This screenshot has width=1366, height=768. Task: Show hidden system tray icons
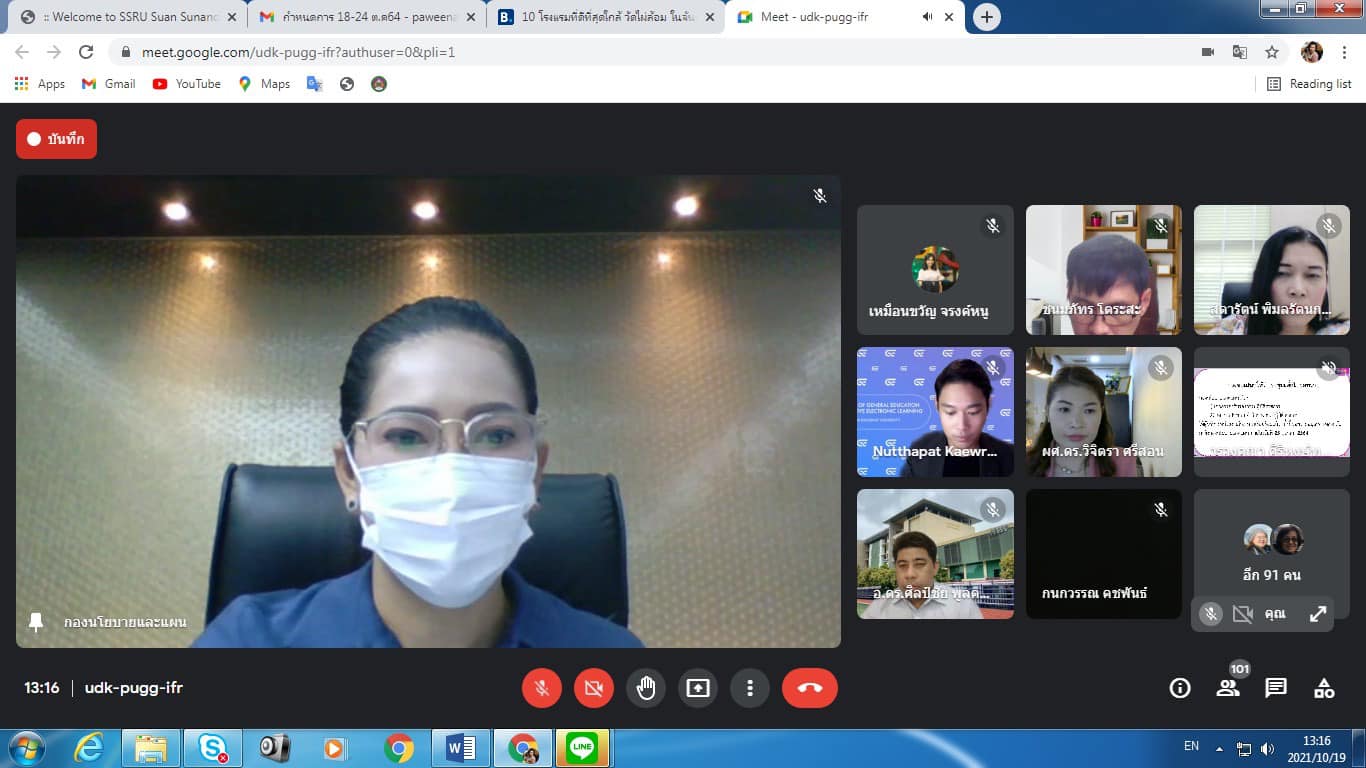1219,748
